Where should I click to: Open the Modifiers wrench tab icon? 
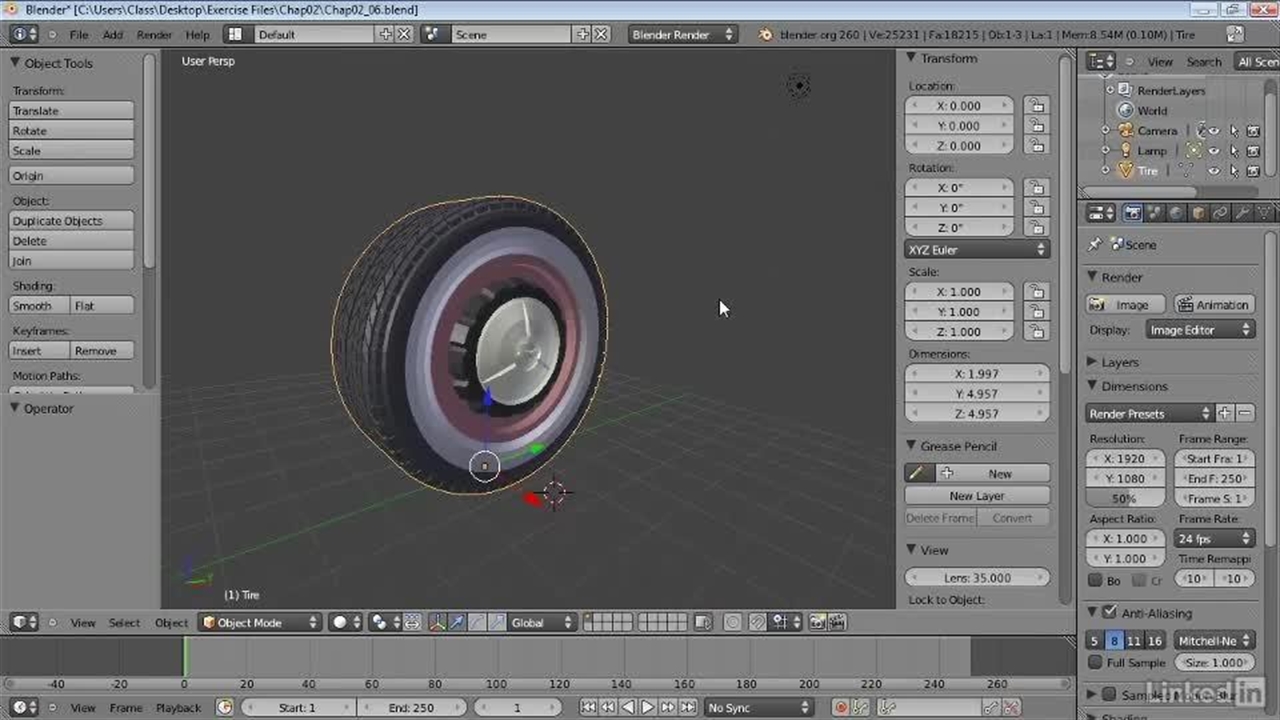click(x=1242, y=213)
